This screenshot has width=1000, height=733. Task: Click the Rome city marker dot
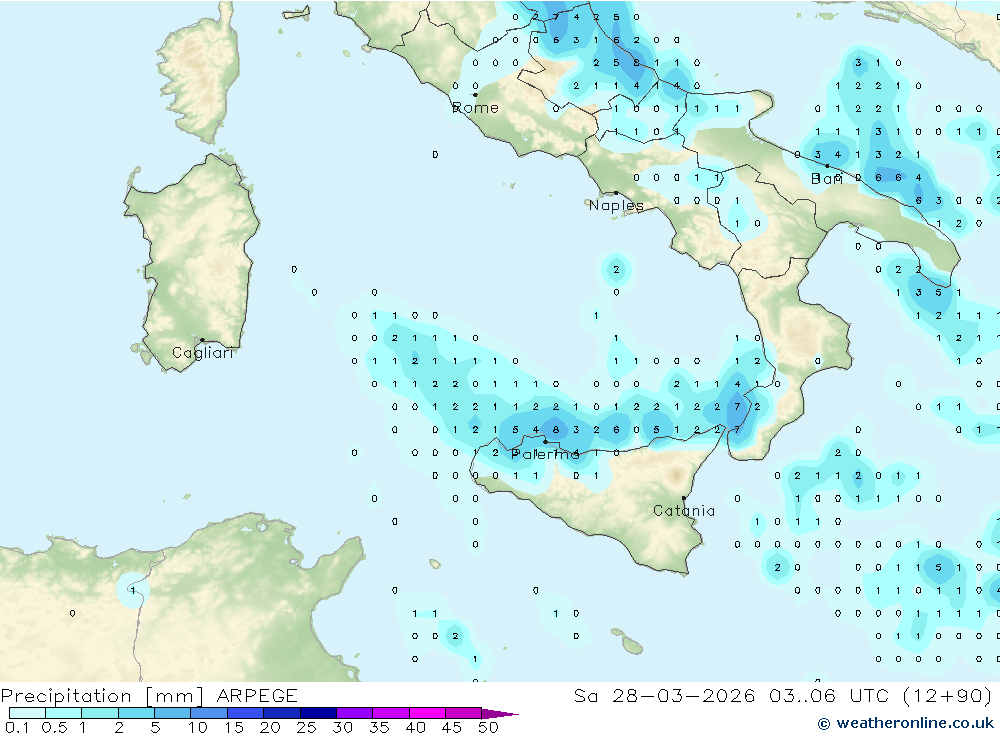[x=475, y=95]
